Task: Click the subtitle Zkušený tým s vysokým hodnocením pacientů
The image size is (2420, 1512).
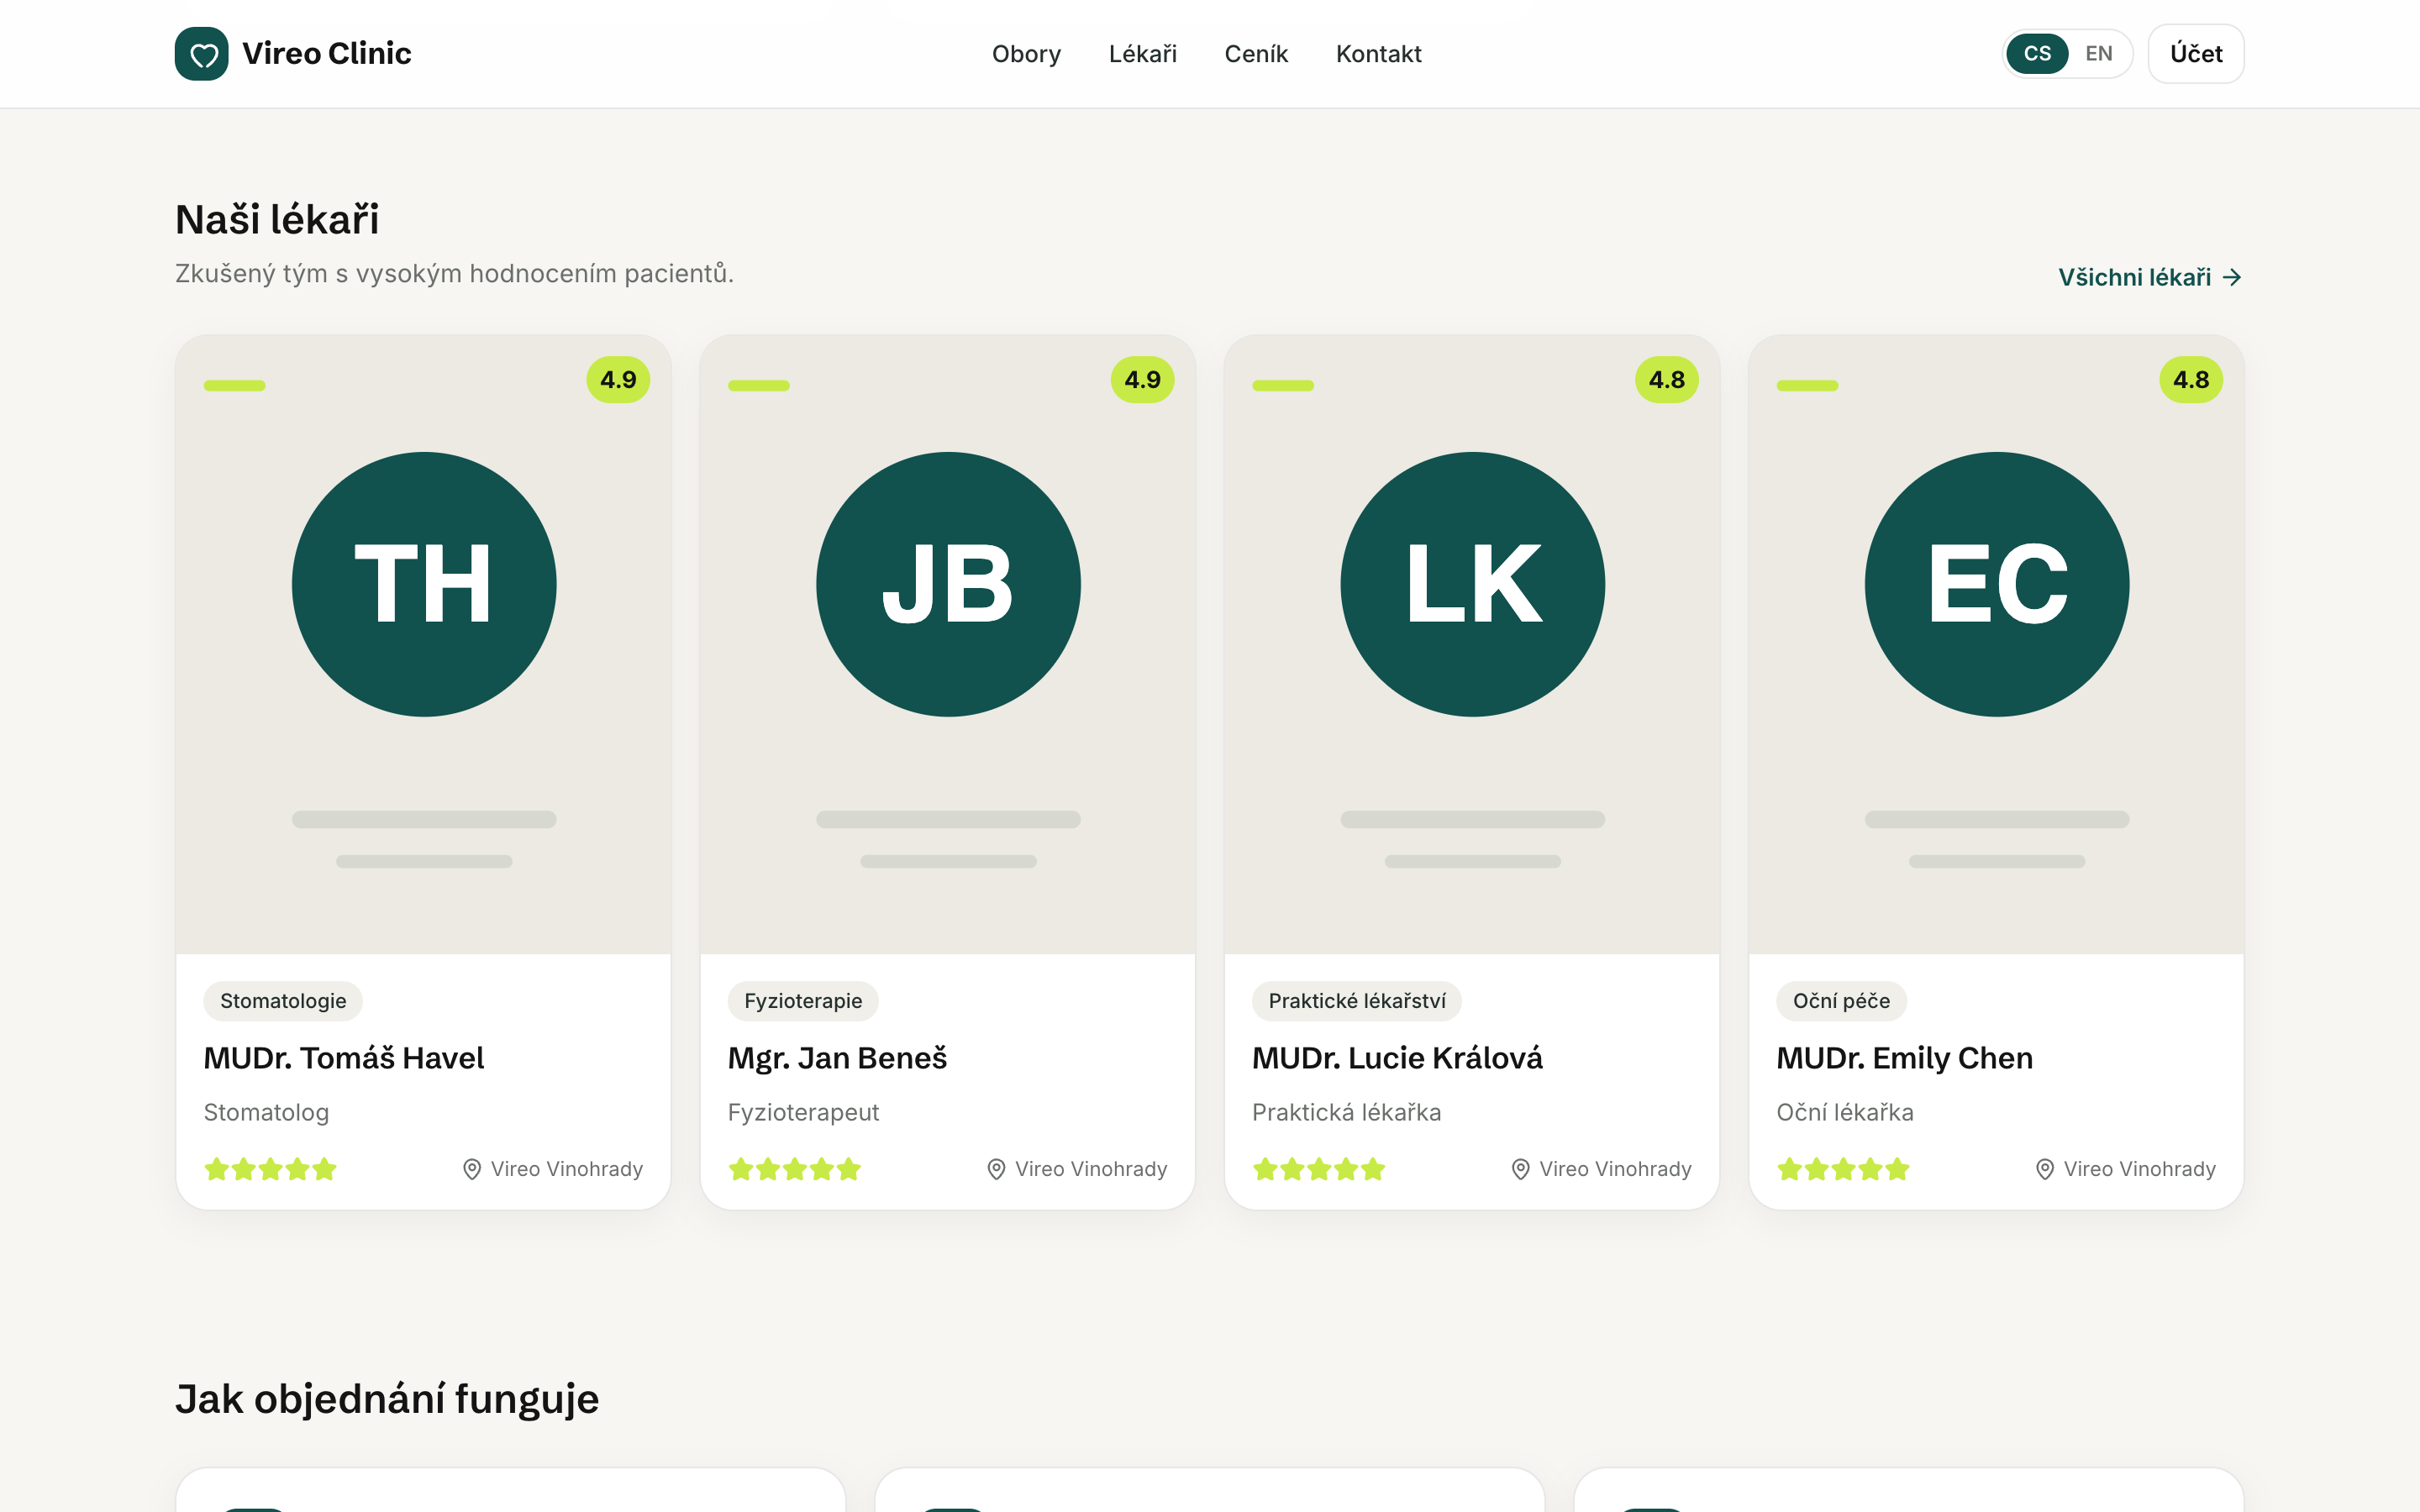Action: coord(454,273)
